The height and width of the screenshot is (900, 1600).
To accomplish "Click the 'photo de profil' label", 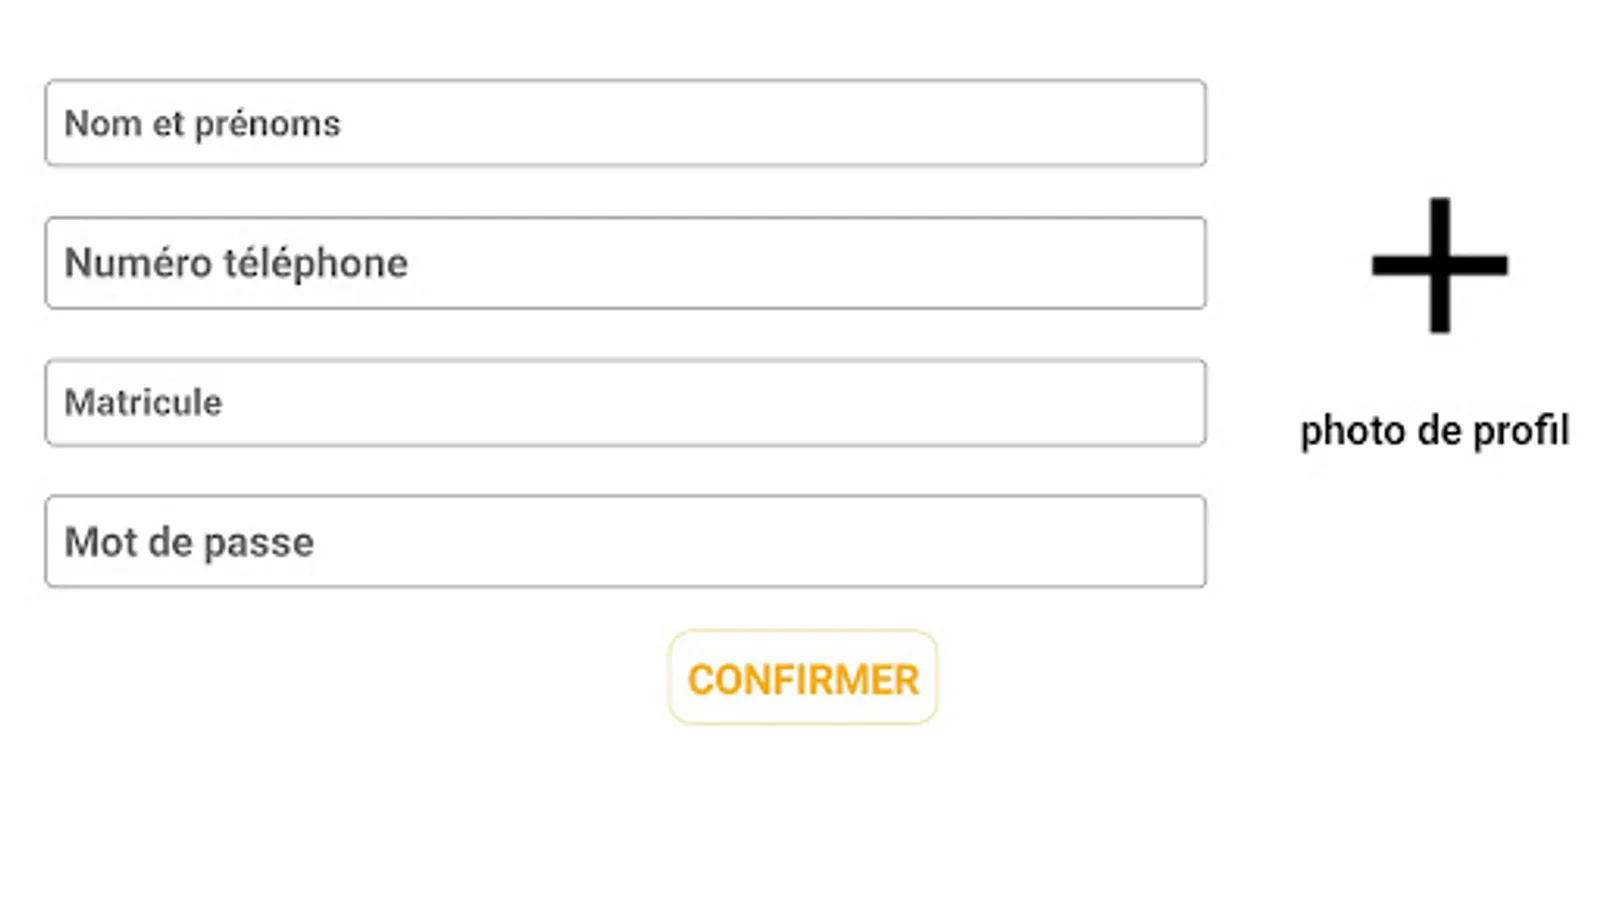I will pos(1434,431).
